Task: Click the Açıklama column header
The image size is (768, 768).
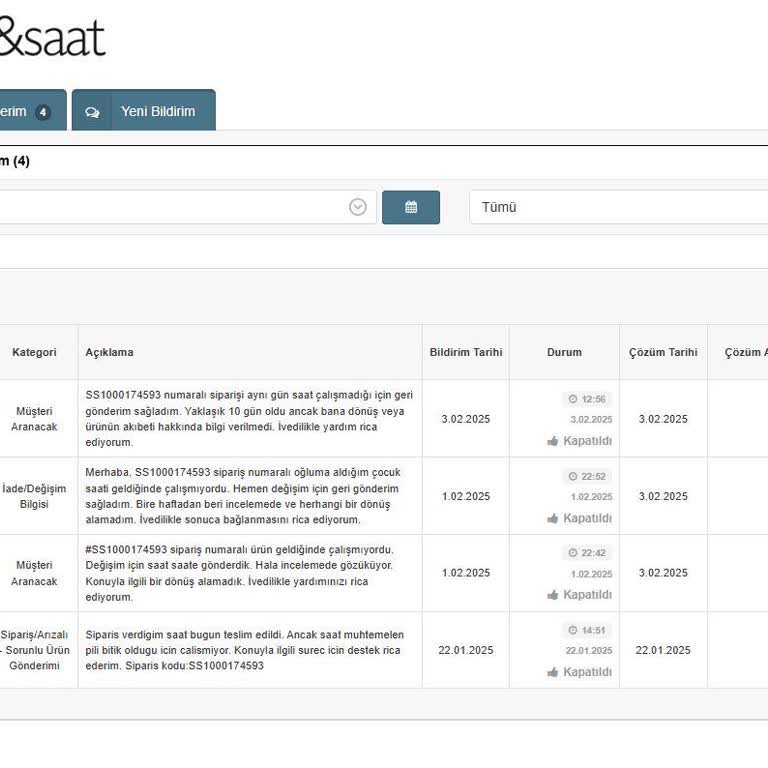Action: coord(109,352)
